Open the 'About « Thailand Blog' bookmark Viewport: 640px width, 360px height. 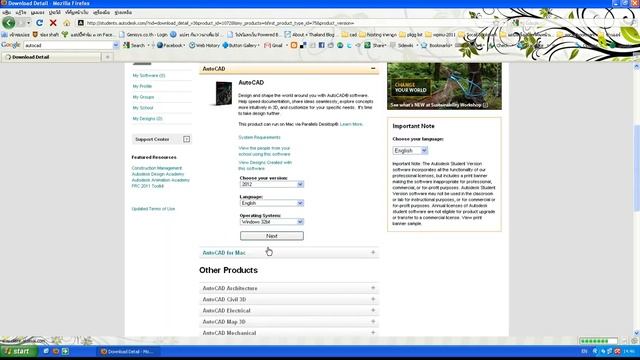point(309,35)
